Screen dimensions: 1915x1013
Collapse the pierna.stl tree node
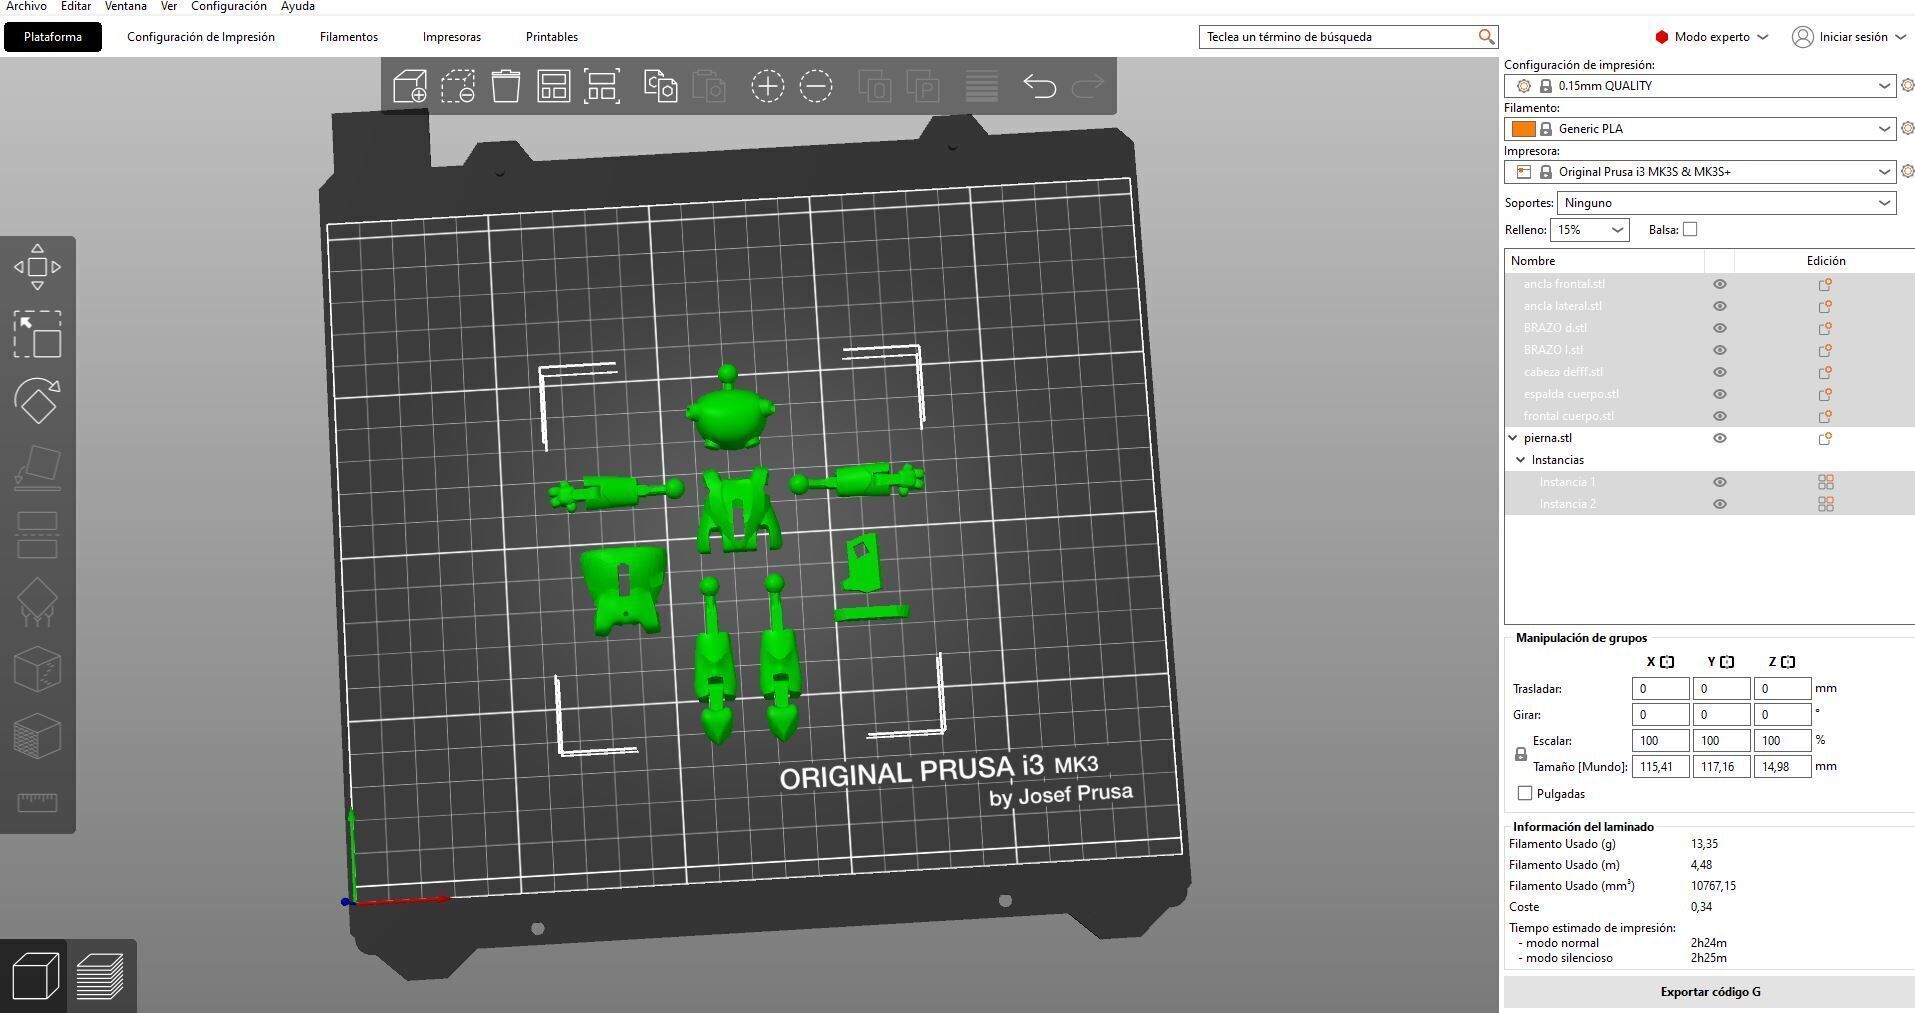click(x=1513, y=438)
